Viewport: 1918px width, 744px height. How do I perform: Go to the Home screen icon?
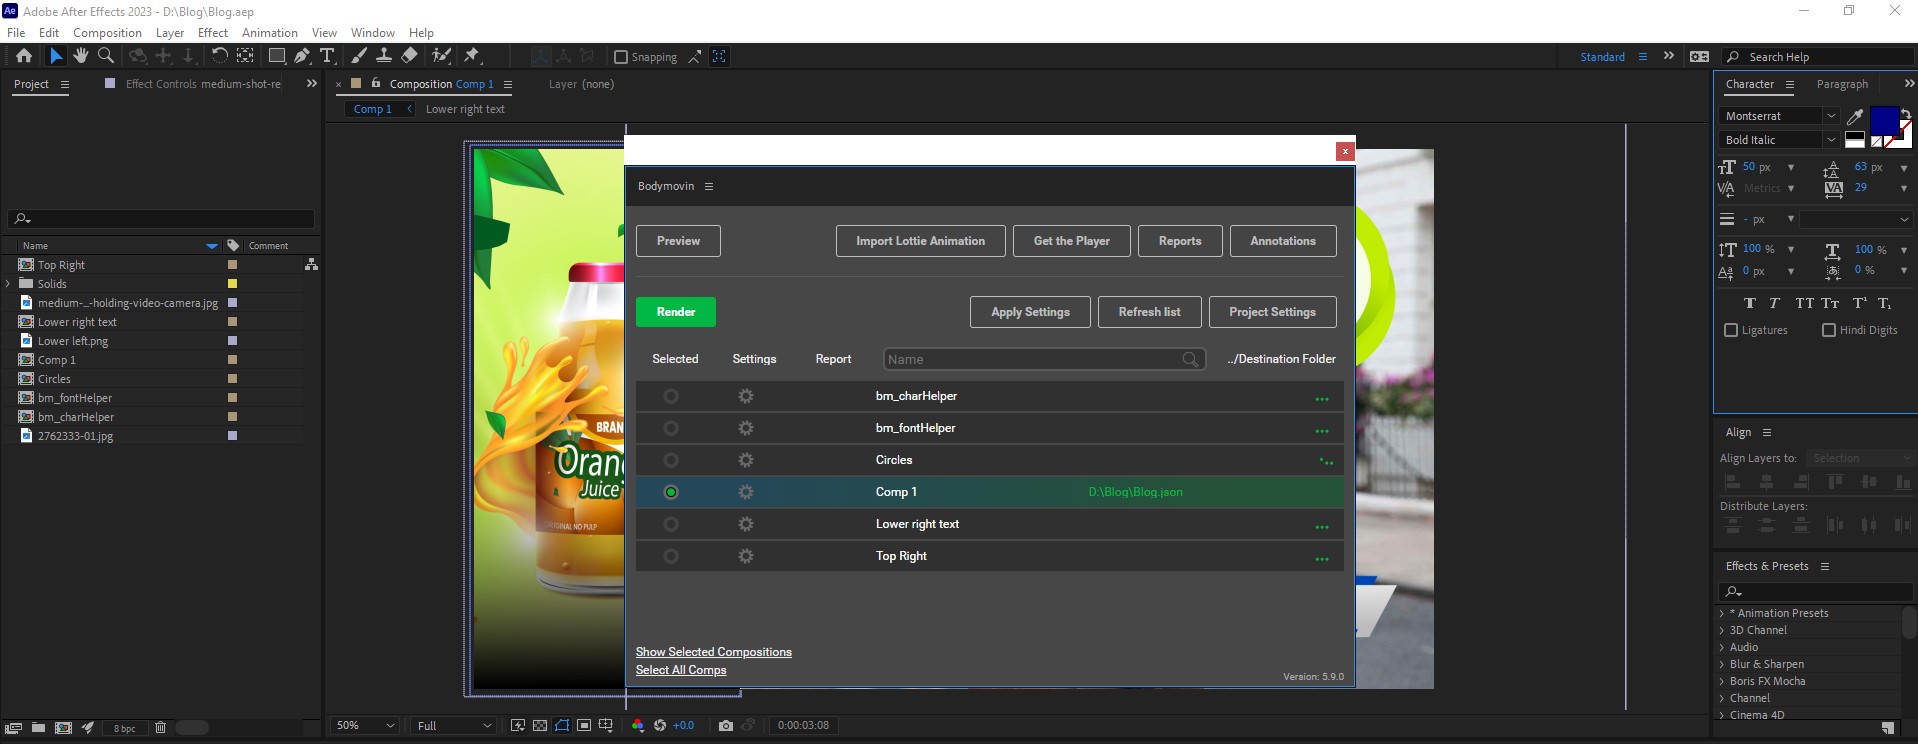pyautogui.click(x=24, y=56)
